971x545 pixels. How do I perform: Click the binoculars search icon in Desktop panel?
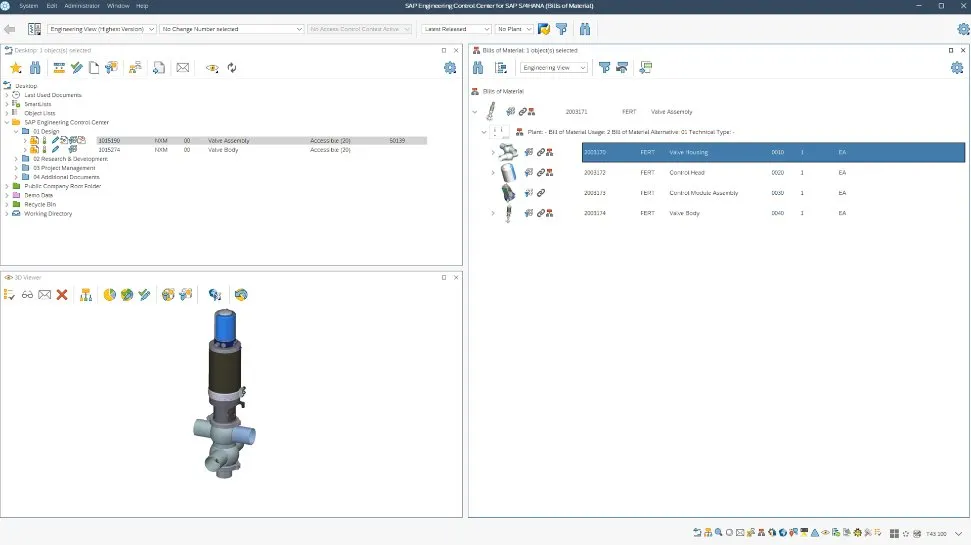click(x=35, y=68)
